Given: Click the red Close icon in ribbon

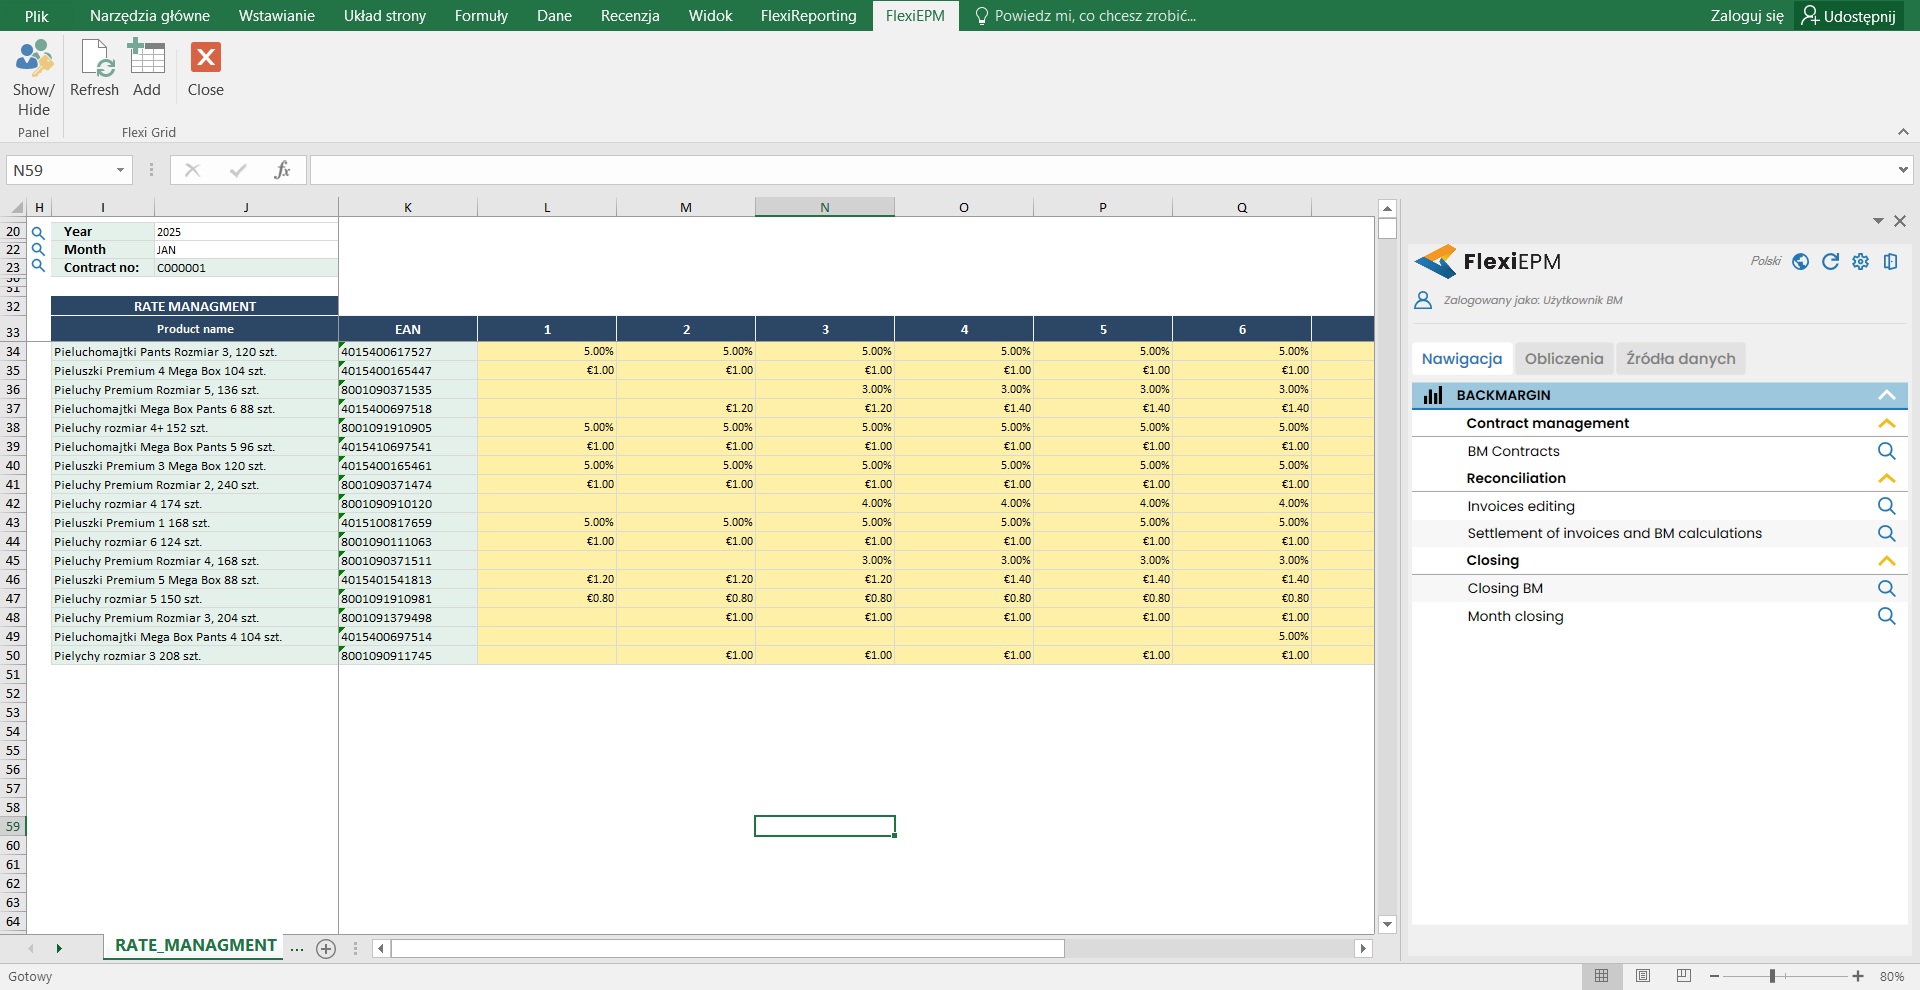Looking at the screenshot, I should 206,58.
